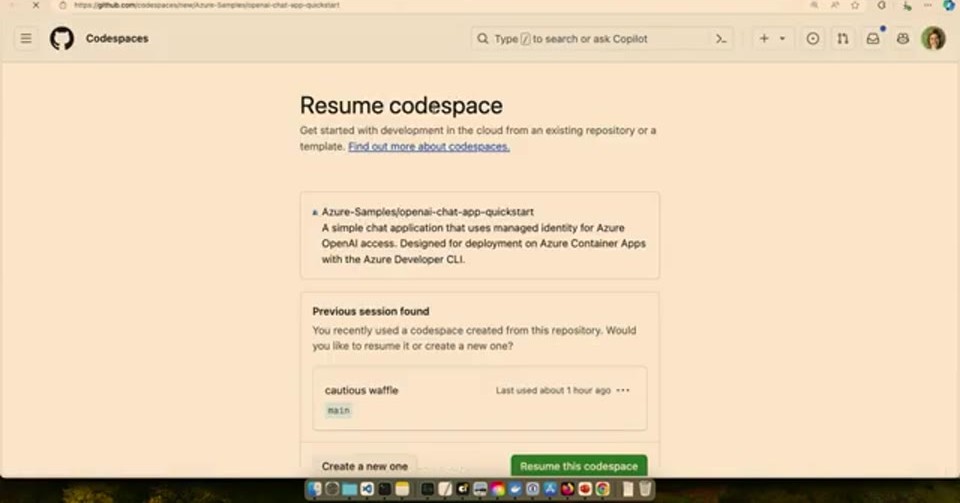Image resolution: width=960 pixels, height=503 pixels.
Task: Open the Issues icon in header
Action: pos(812,39)
